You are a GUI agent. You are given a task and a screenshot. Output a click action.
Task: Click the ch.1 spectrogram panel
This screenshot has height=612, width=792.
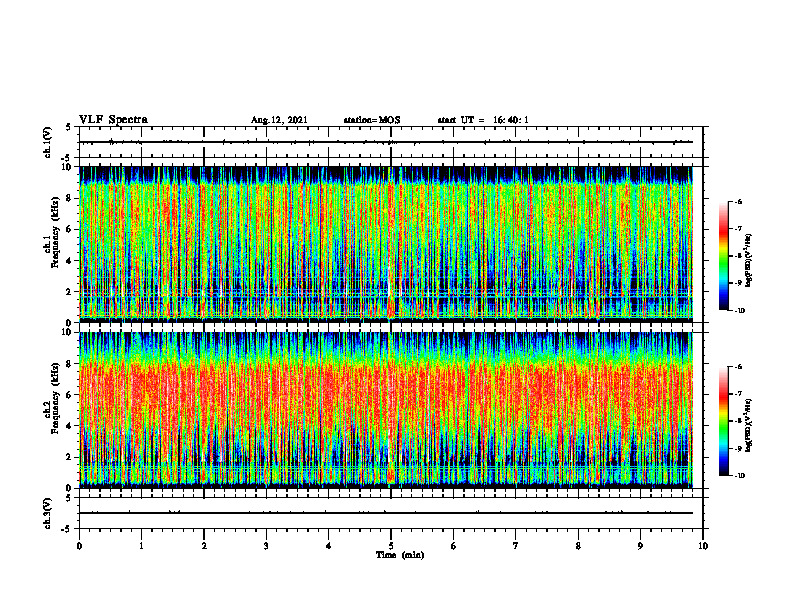click(386, 244)
